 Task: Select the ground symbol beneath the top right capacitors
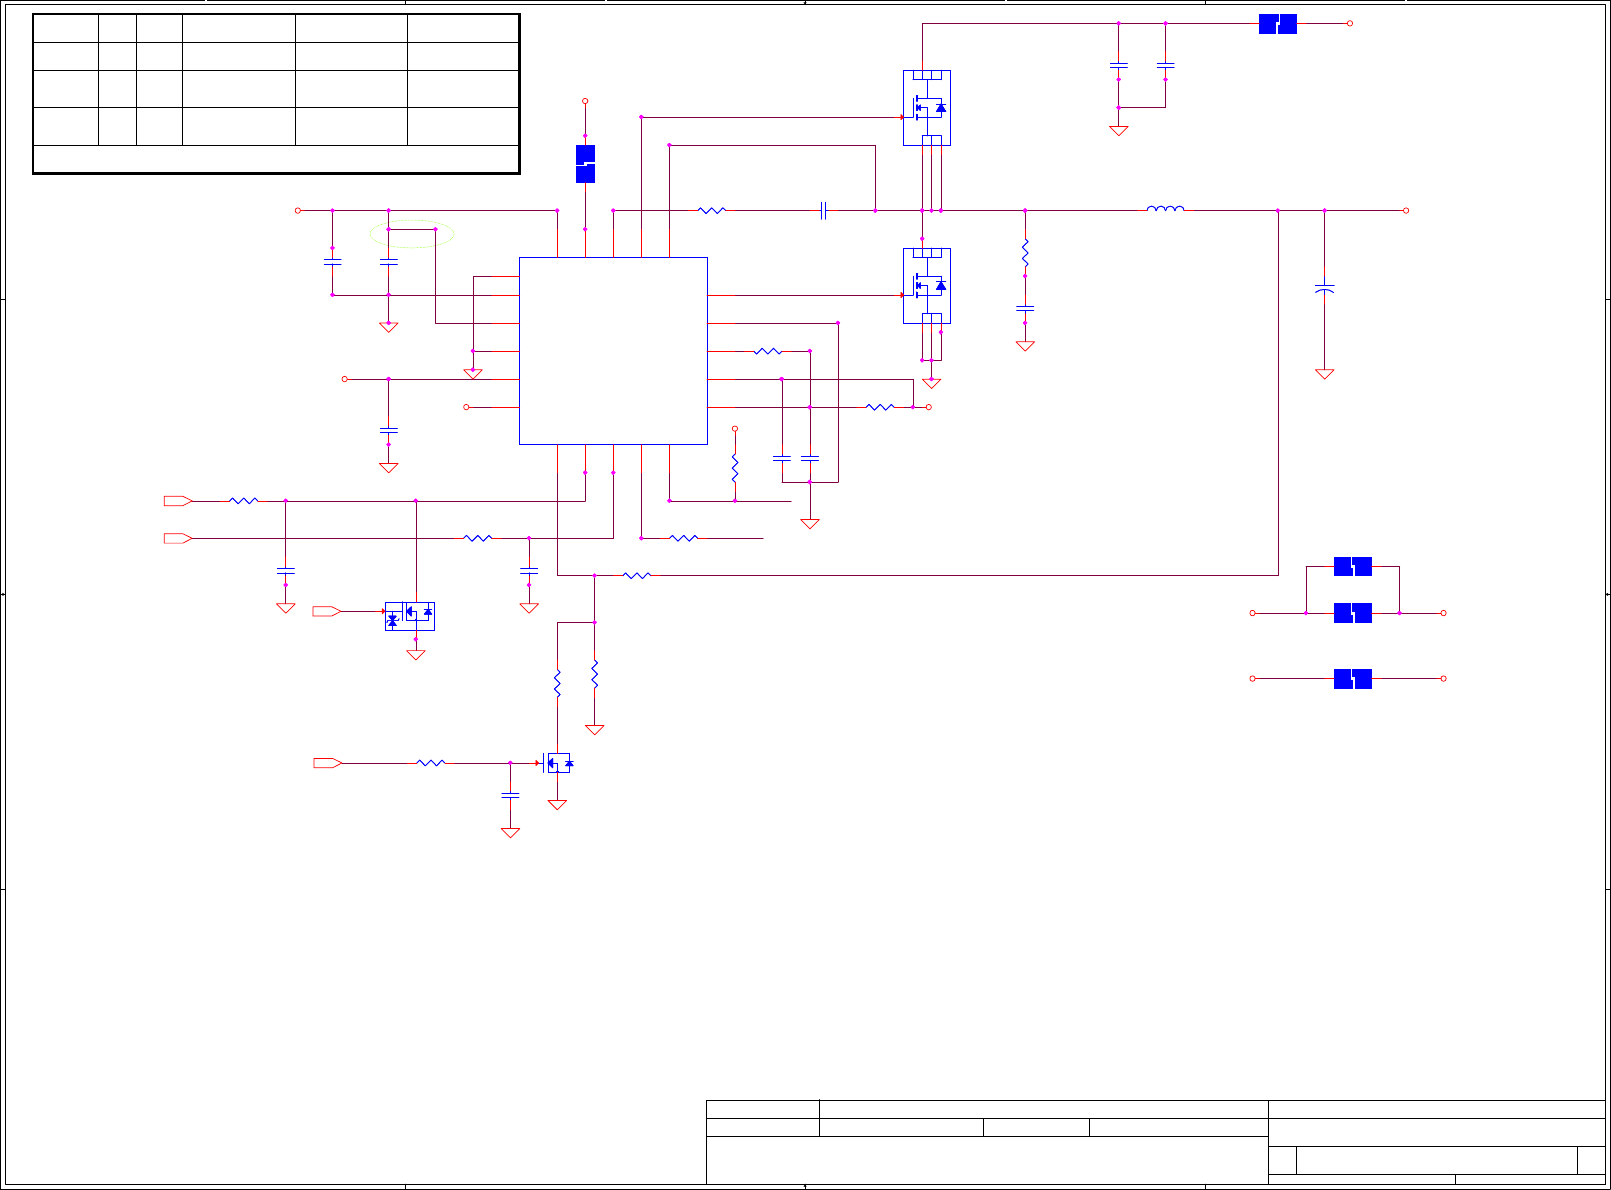point(1119,131)
